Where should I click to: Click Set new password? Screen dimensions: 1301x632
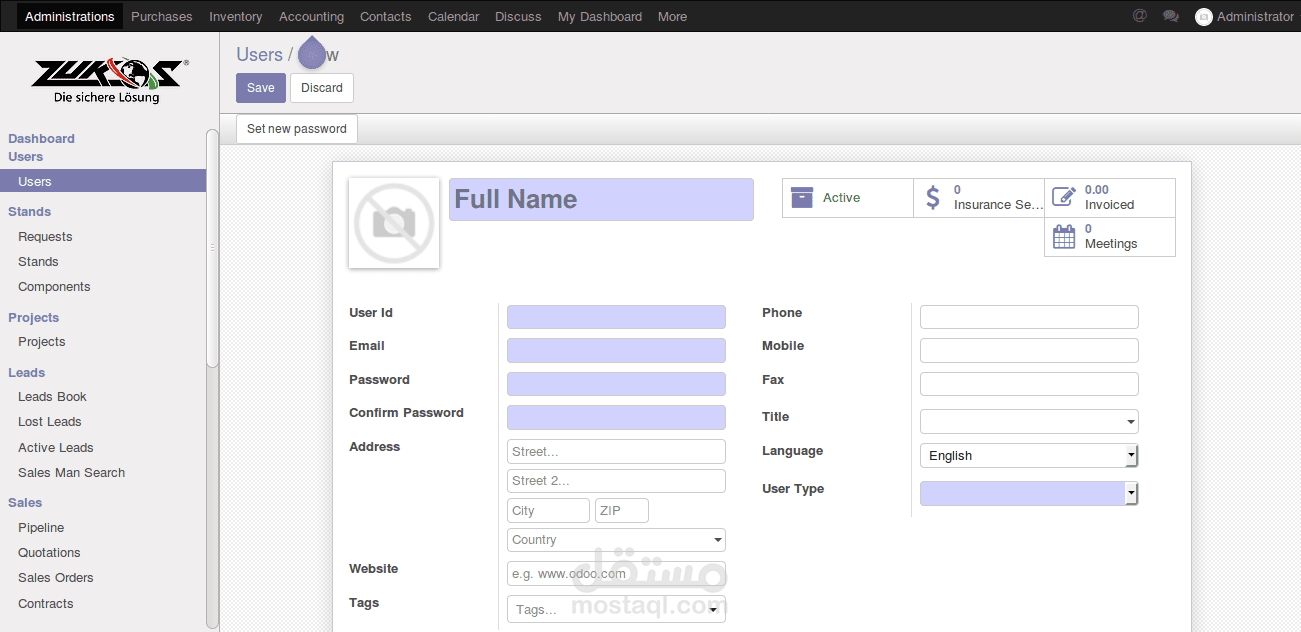tap(296, 128)
